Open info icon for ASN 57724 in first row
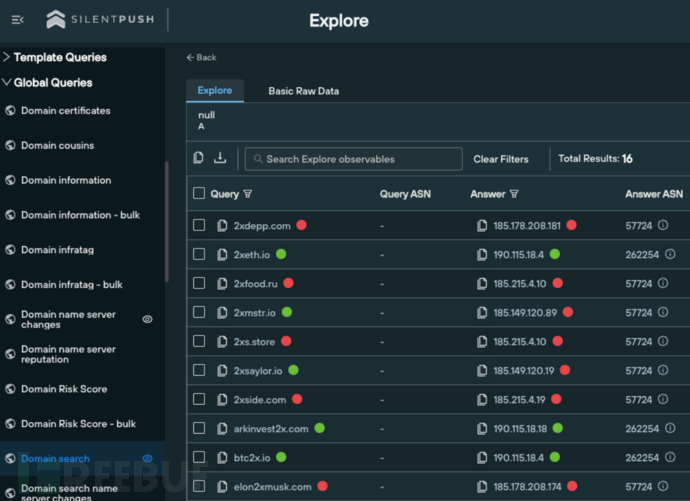 662,226
